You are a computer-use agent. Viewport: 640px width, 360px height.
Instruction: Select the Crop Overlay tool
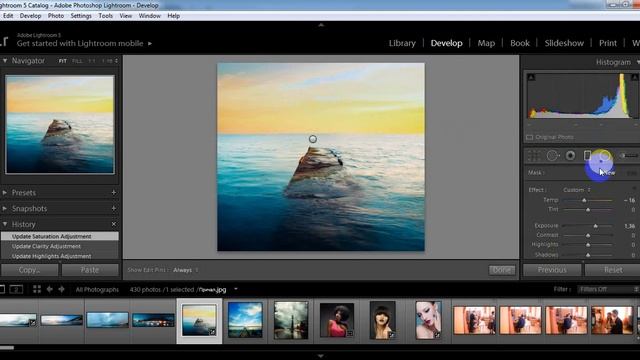[533, 156]
